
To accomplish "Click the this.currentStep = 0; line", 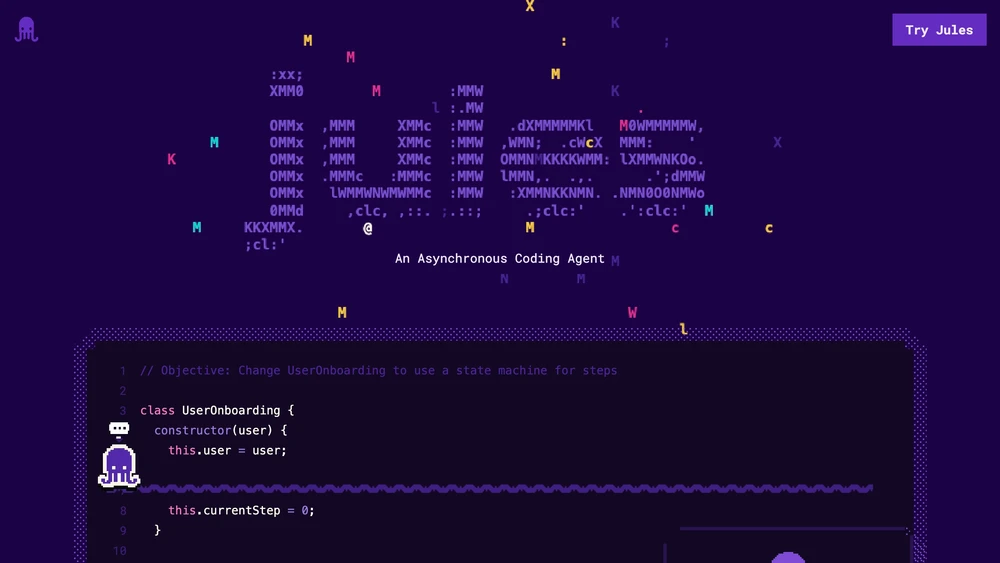I will (x=241, y=510).
